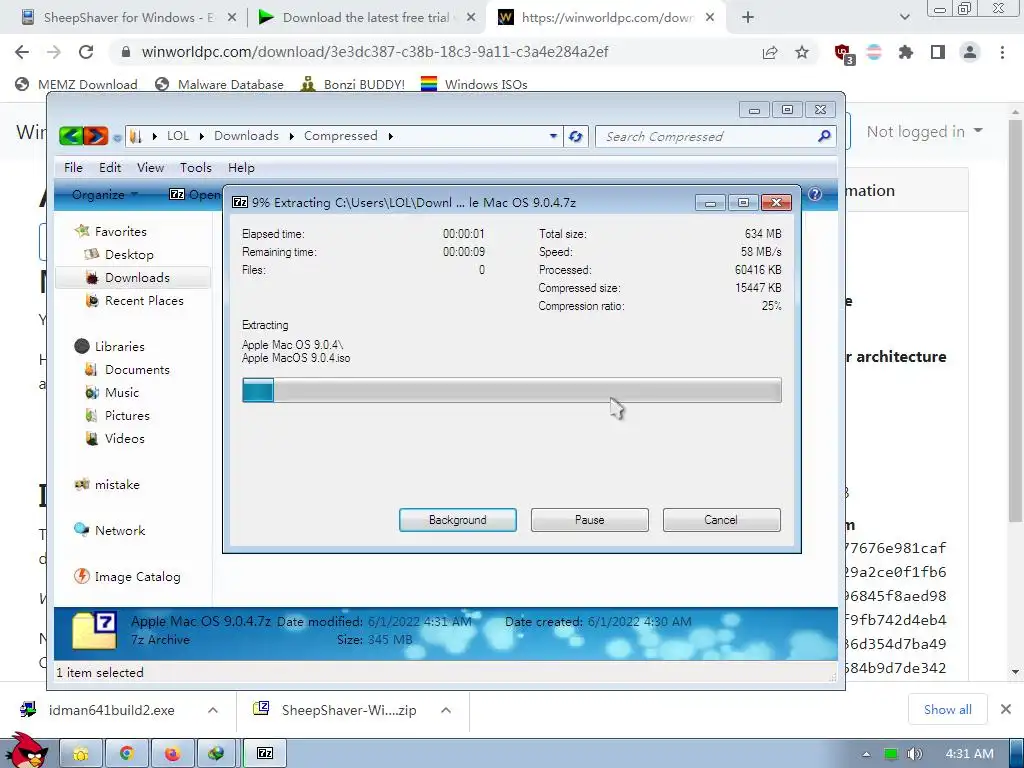Open Libraries in the navigation pane
The image size is (1024, 768).
[119, 347]
